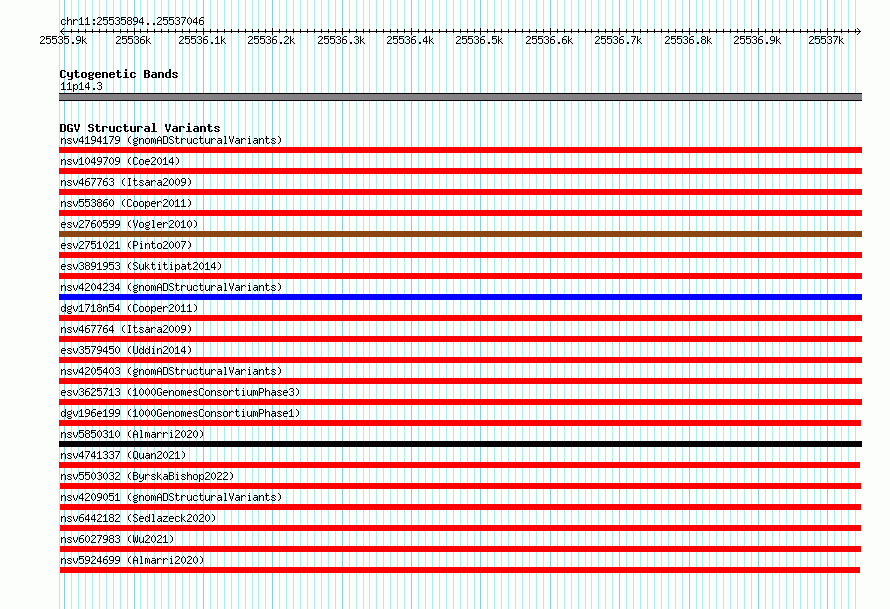The height and width of the screenshot is (609, 890).
Task: Click the 25536.5k ruler tick label
Action: click(x=480, y=40)
